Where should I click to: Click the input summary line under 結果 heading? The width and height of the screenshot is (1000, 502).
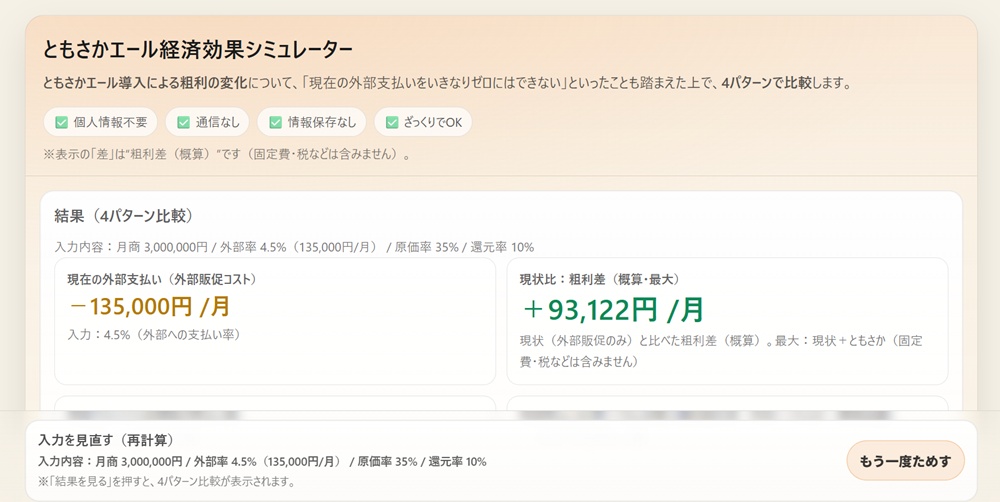[294, 247]
